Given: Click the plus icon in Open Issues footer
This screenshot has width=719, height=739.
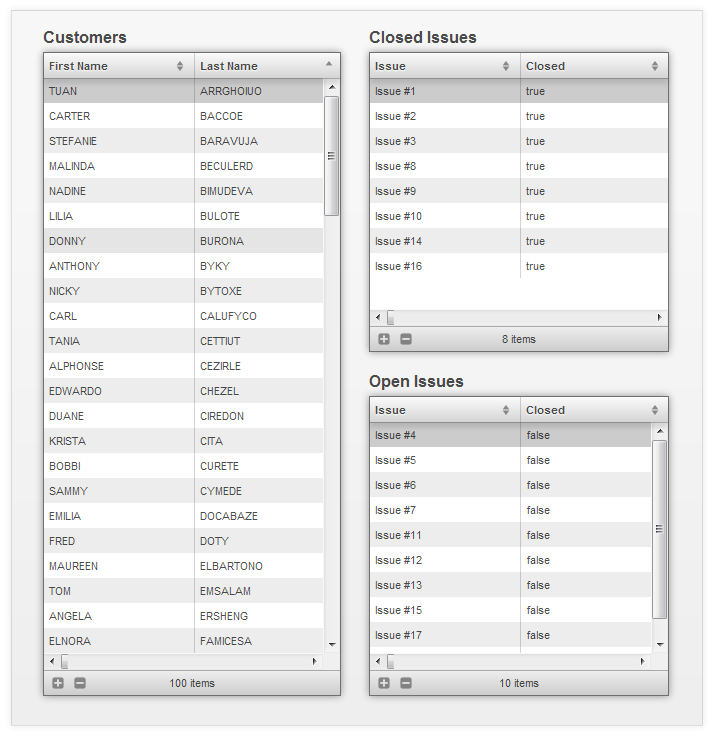Looking at the screenshot, I should coord(384,683).
